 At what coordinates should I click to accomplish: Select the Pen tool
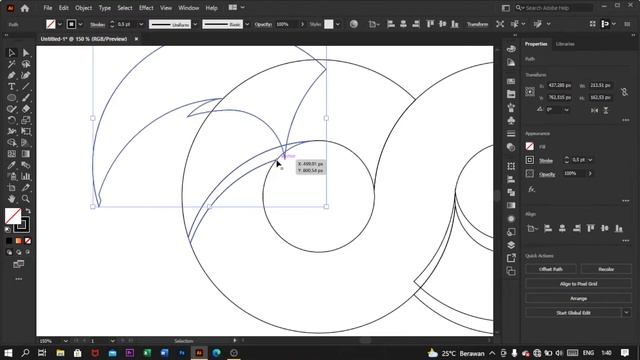[11, 75]
